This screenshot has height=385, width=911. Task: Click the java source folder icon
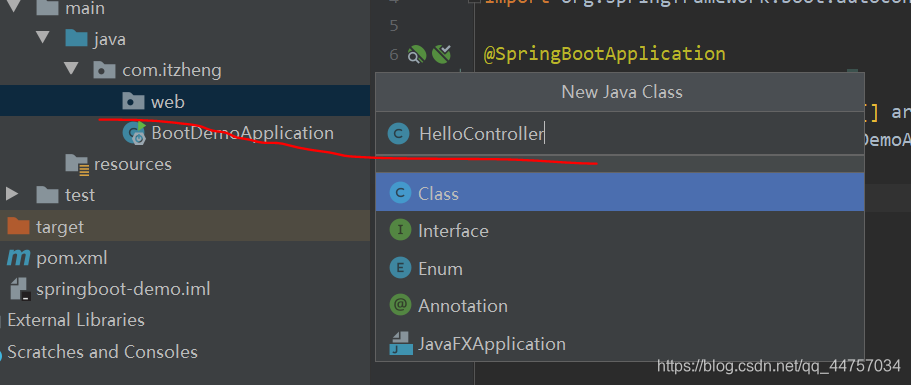click(x=76, y=39)
